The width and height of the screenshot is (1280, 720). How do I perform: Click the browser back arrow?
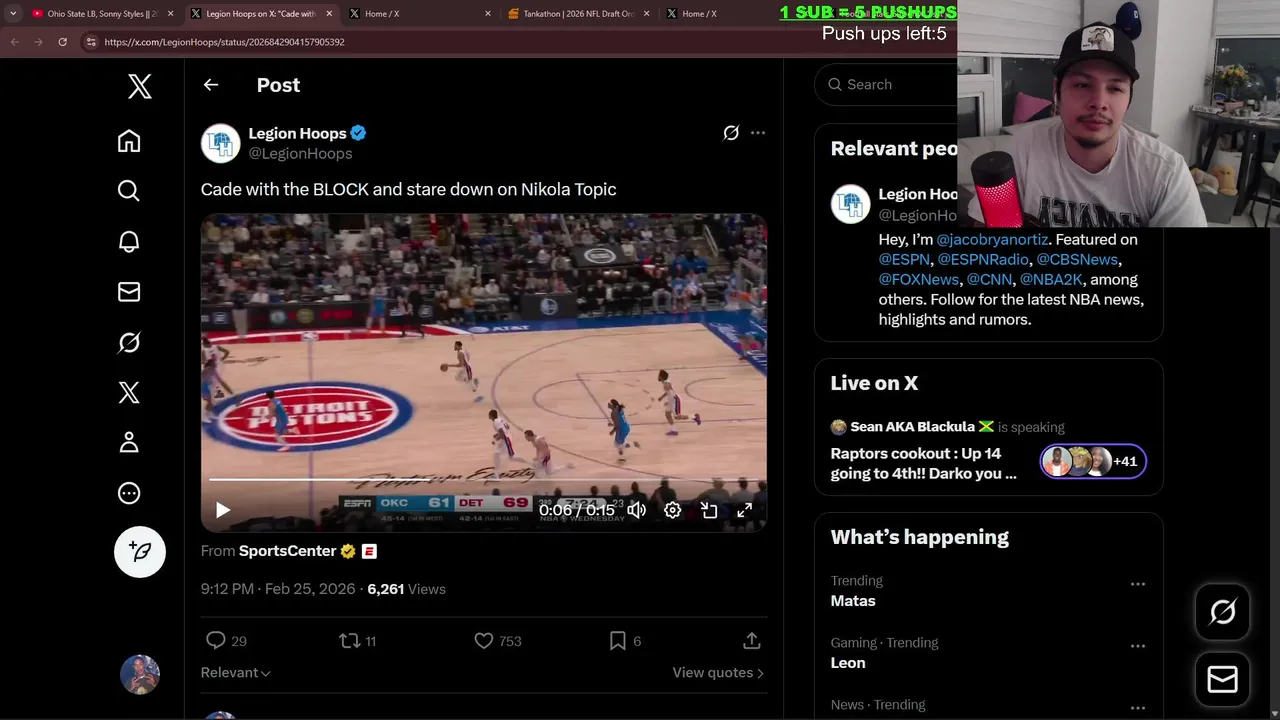point(14,42)
